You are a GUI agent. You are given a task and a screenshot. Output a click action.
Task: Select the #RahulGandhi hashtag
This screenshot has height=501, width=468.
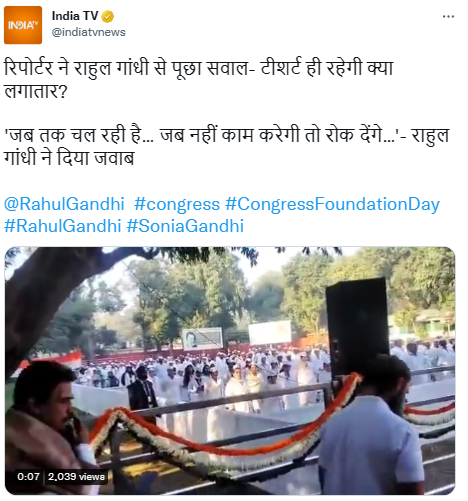62,226
